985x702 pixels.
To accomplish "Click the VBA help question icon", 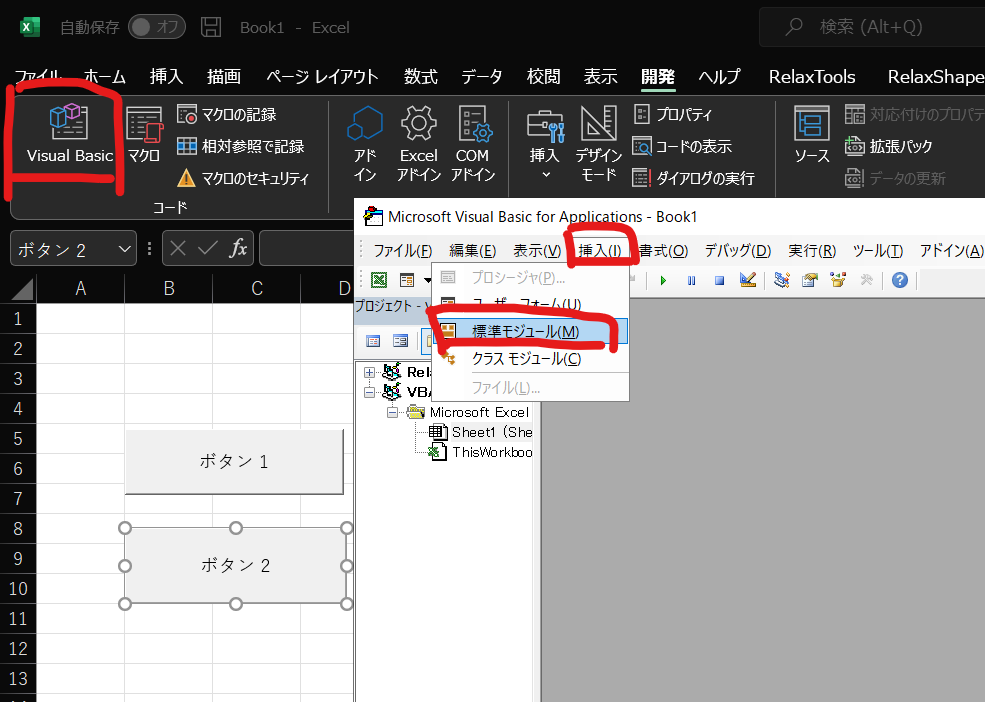I will 899,280.
